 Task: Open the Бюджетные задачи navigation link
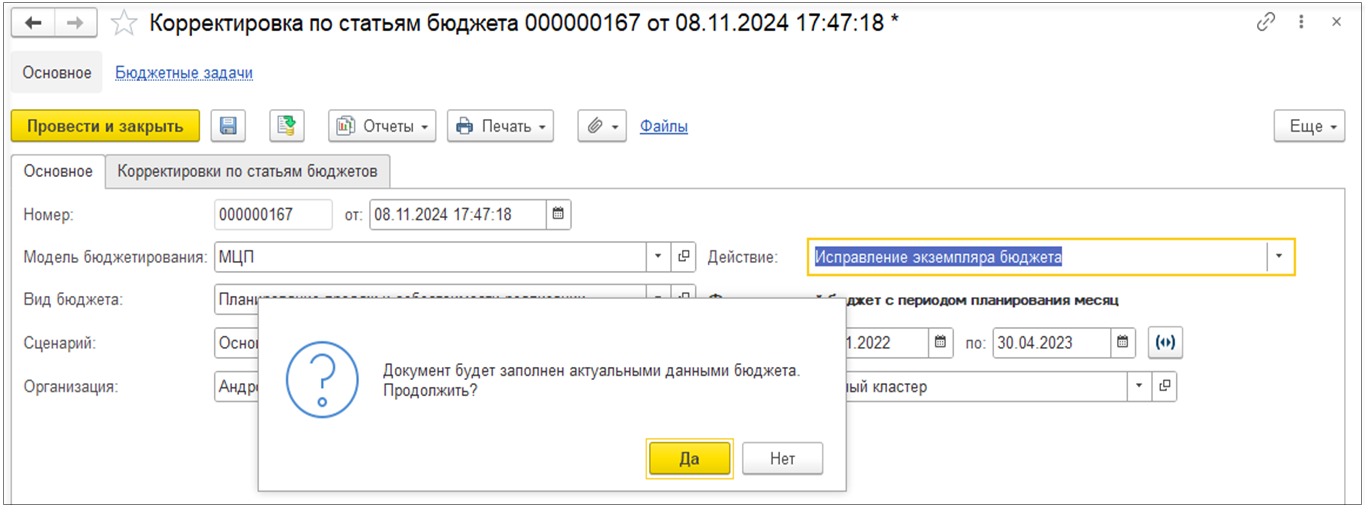pyautogui.click(x=184, y=72)
